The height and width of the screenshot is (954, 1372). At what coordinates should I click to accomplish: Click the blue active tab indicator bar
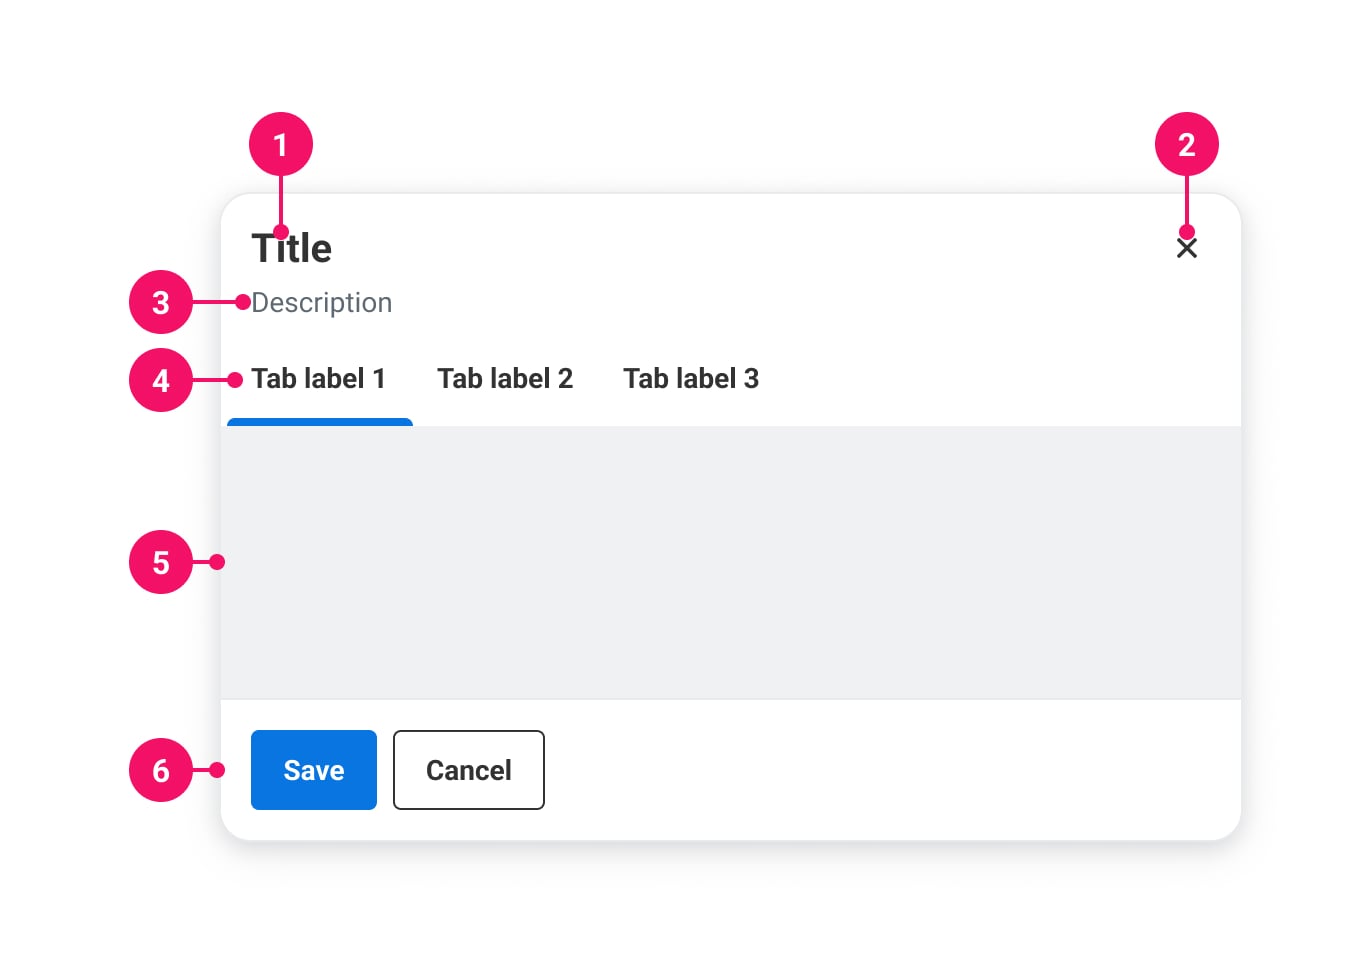coord(320,422)
